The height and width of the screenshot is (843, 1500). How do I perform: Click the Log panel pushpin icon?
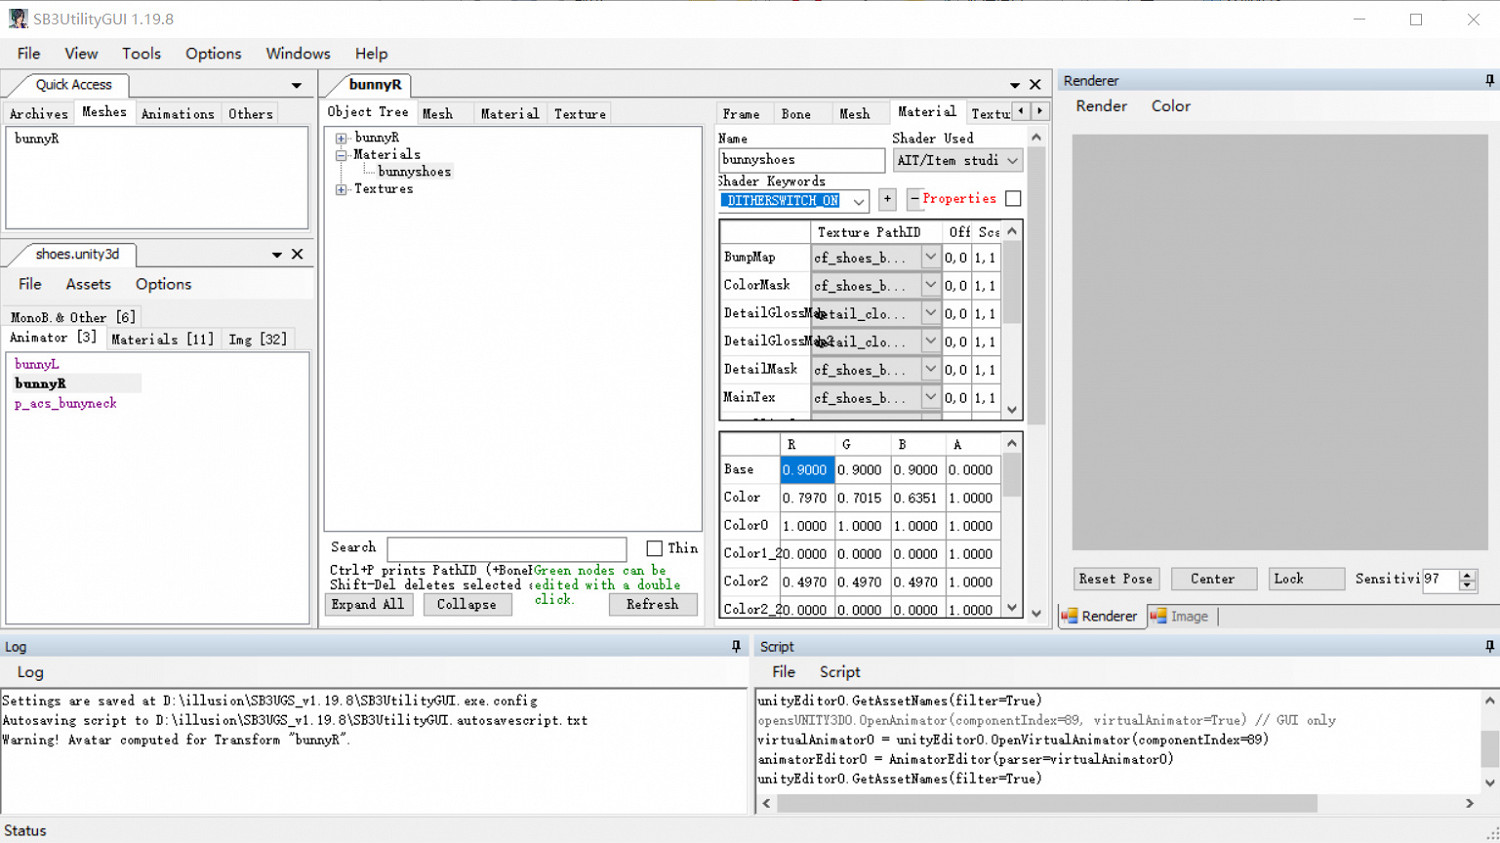click(736, 647)
